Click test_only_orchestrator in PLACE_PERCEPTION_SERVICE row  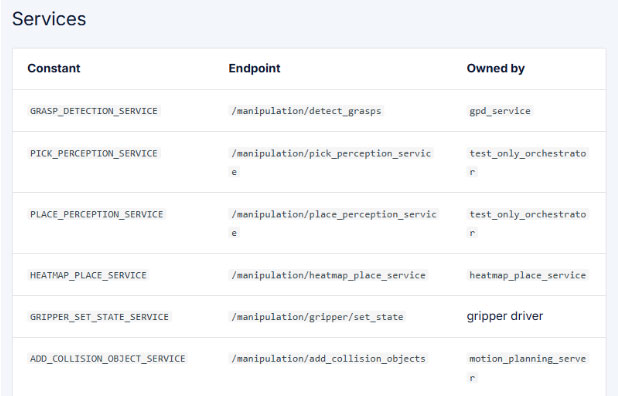528,223
